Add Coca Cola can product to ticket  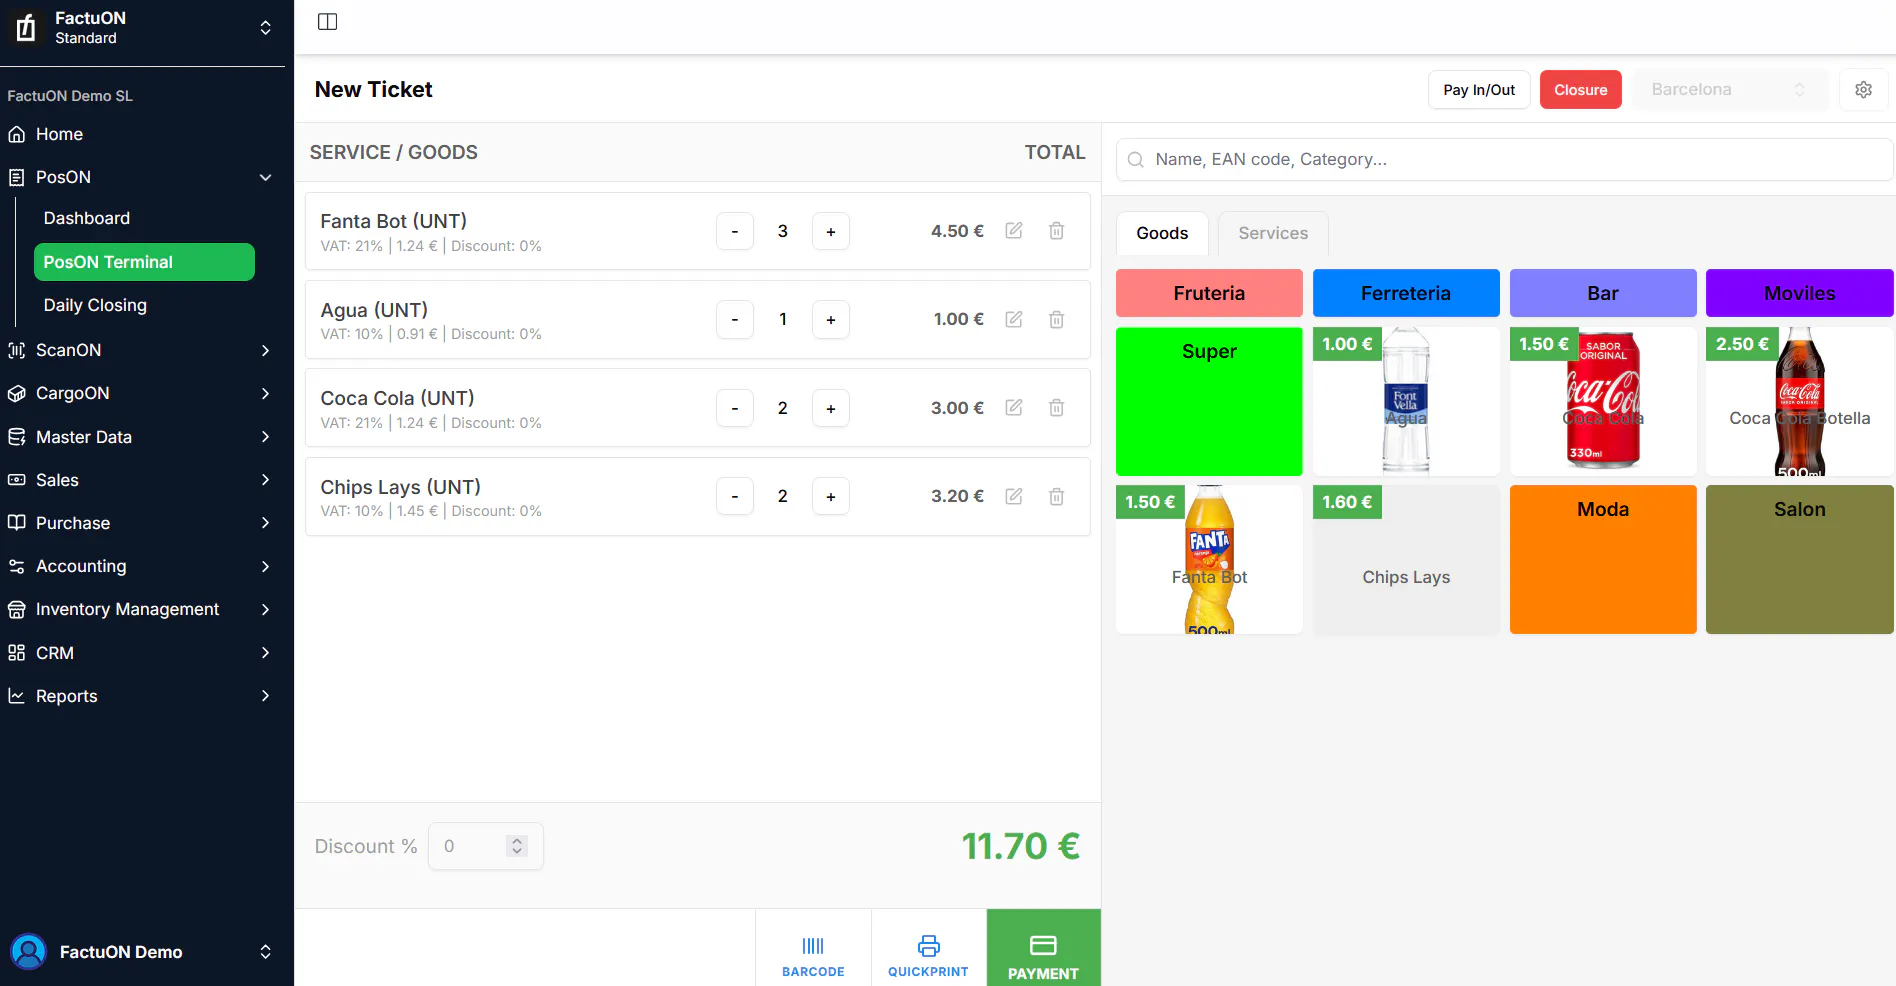[x=1603, y=401]
